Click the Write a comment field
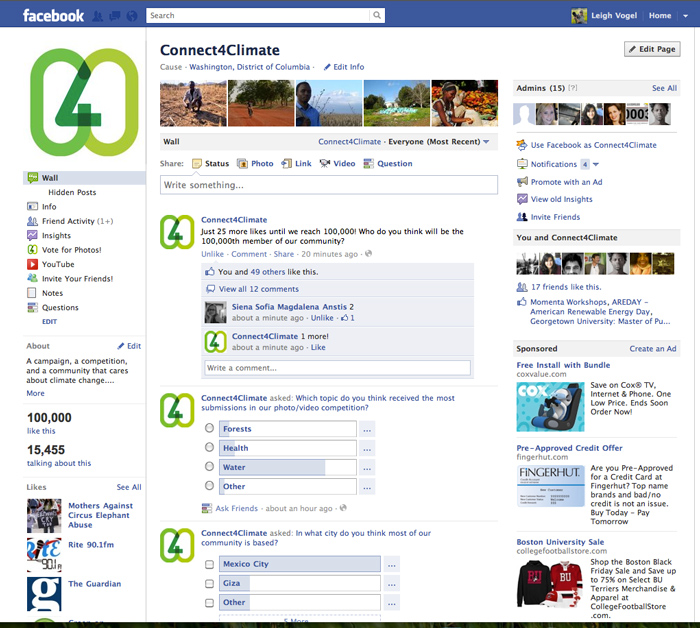The height and width of the screenshot is (628, 700). point(337,368)
